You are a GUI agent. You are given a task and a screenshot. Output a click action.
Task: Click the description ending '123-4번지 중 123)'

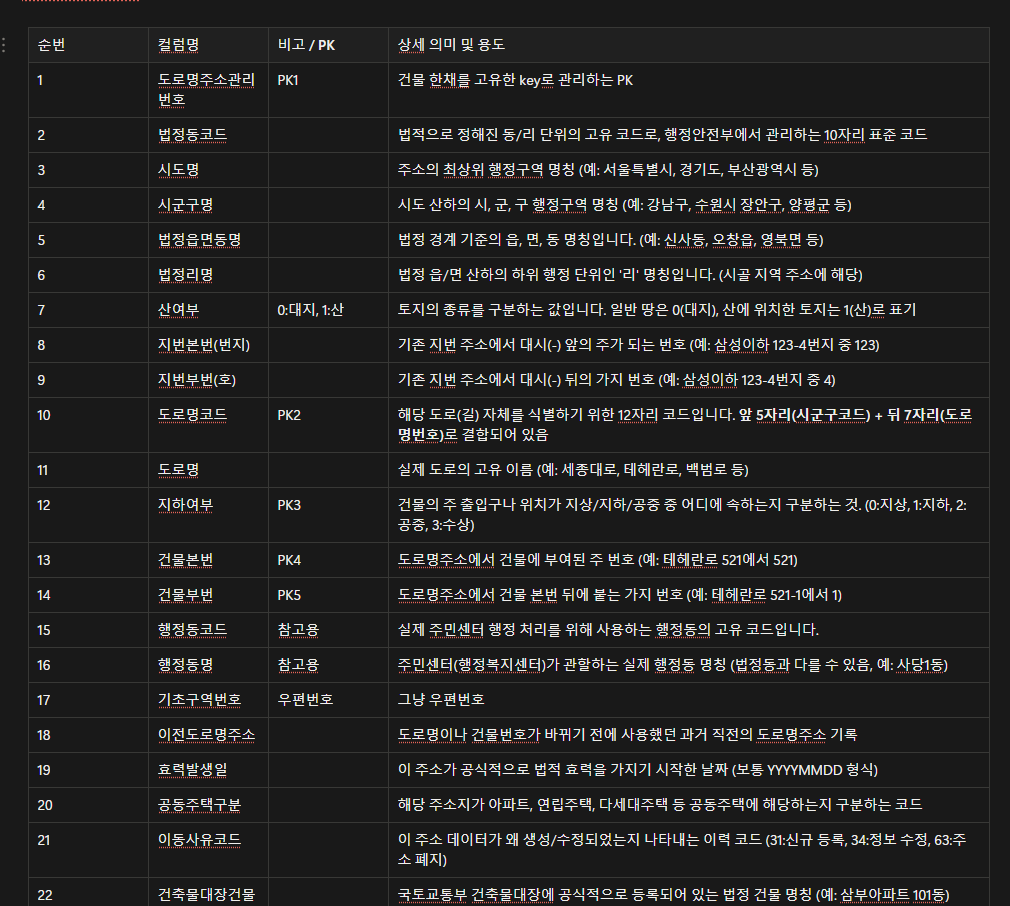(689, 345)
